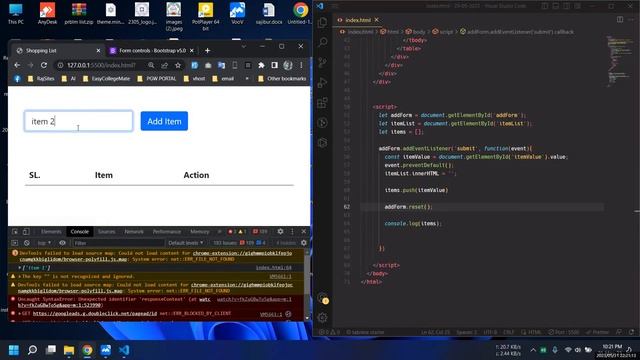640x360 pixels.
Task: Open Default levels dropdown in console
Action: tap(186, 243)
